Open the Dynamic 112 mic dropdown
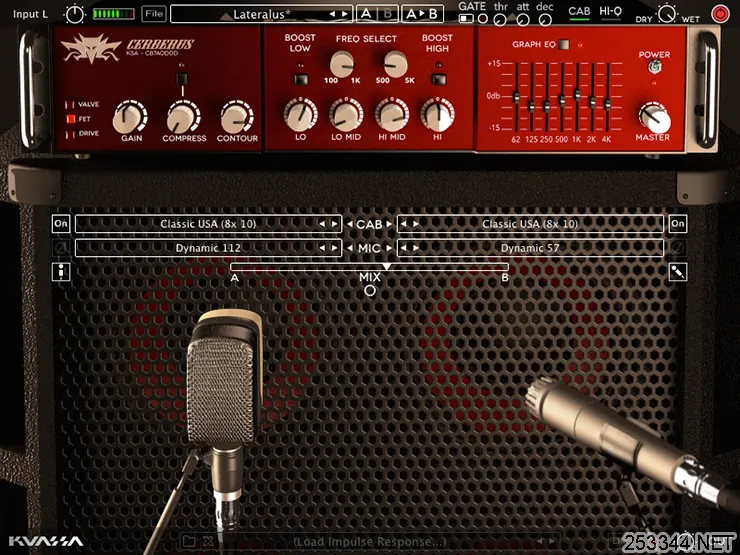This screenshot has width=740, height=555. coord(208,248)
